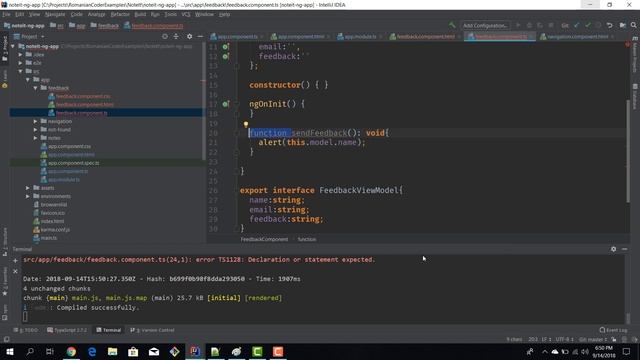The width and height of the screenshot is (640, 360).
Task: Click the collapse all icon in Project panel
Action: point(176,36)
